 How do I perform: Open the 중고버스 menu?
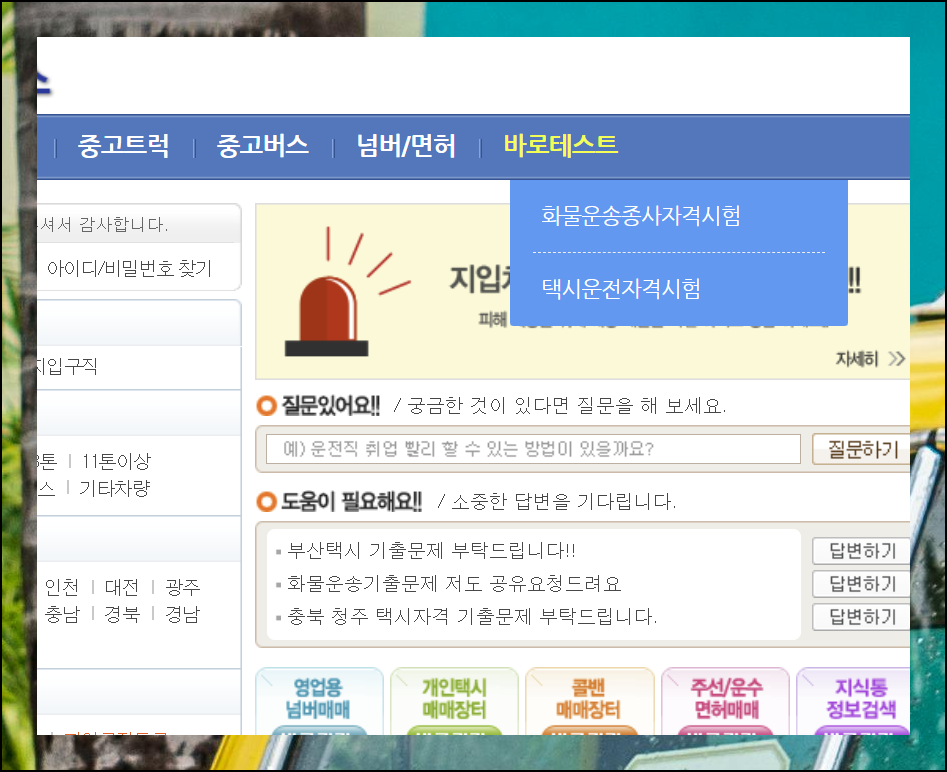(263, 146)
